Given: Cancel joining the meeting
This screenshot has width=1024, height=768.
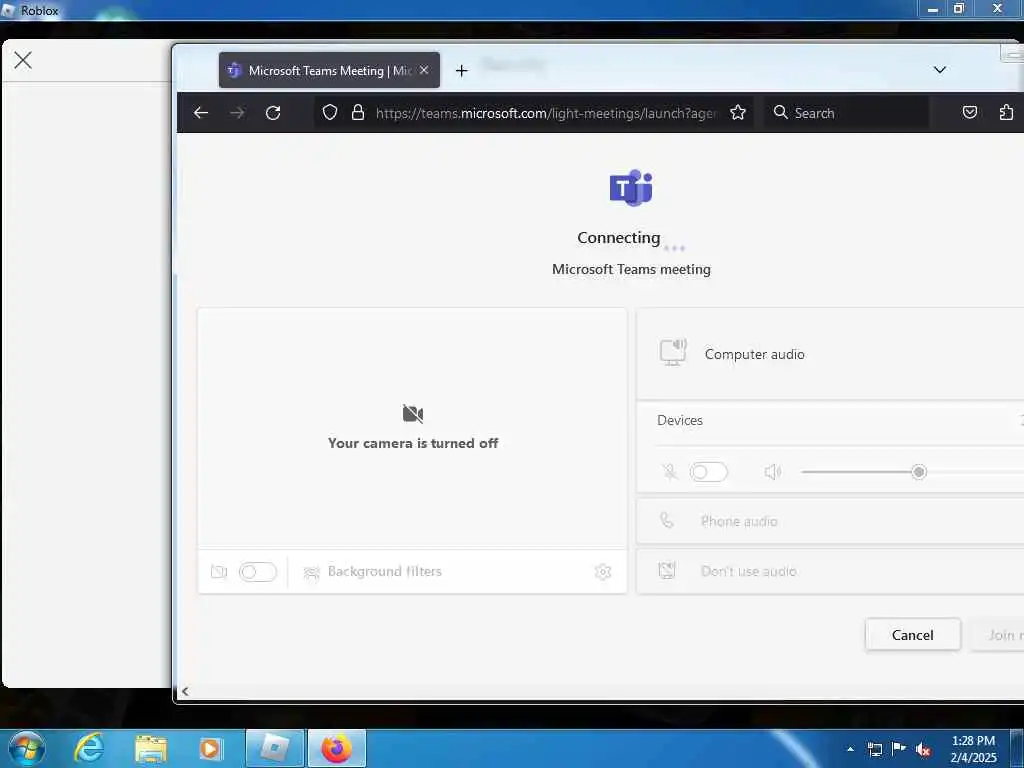Looking at the screenshot, I should [x=912, y=635].
